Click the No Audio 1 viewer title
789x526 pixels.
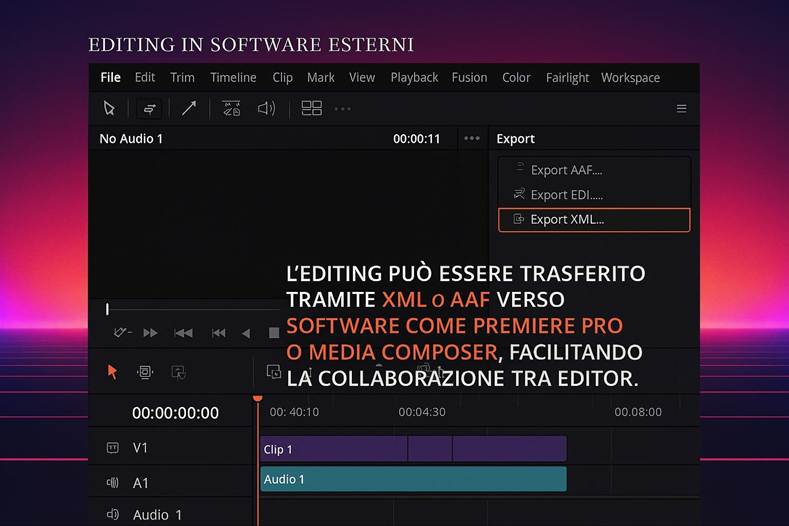131,139
